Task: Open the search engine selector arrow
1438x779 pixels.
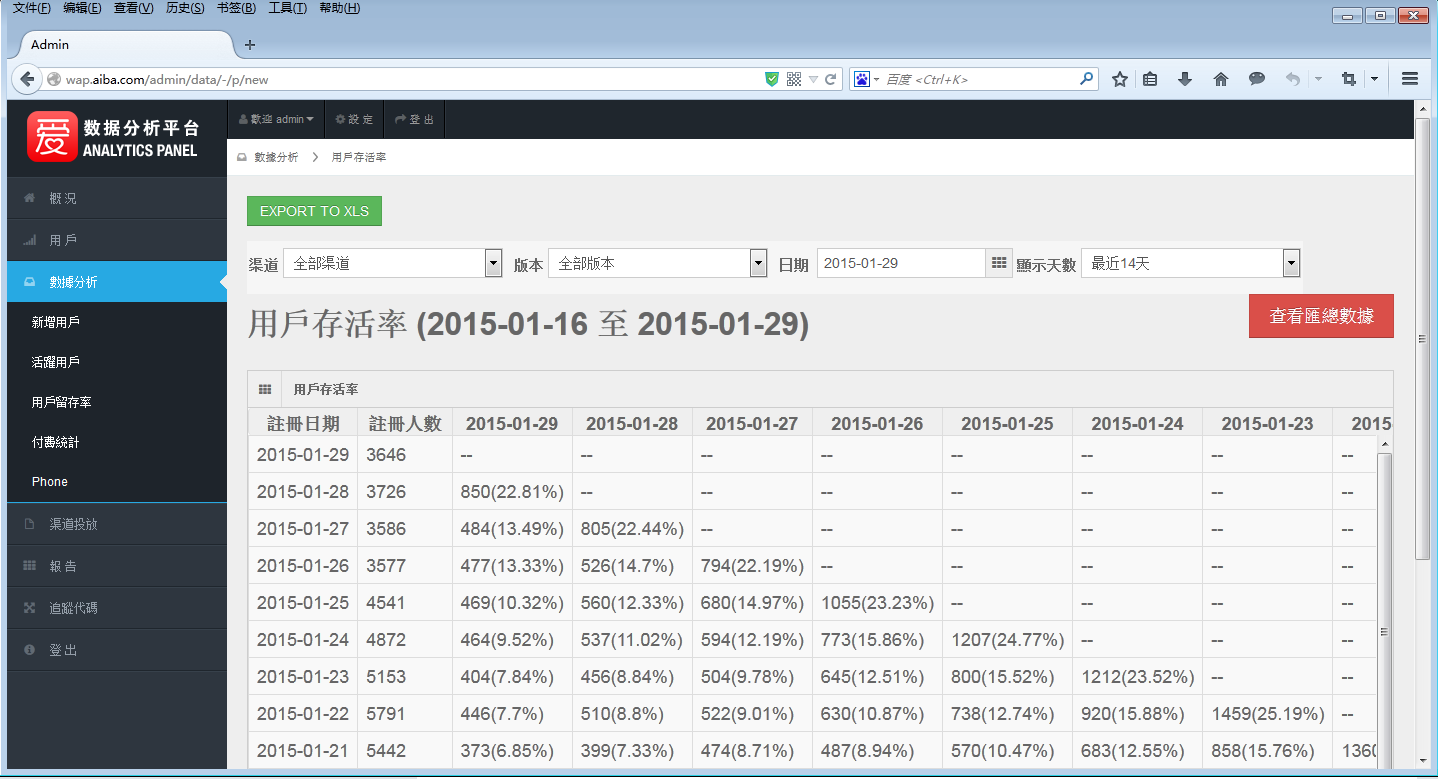Action: [877, 79]
